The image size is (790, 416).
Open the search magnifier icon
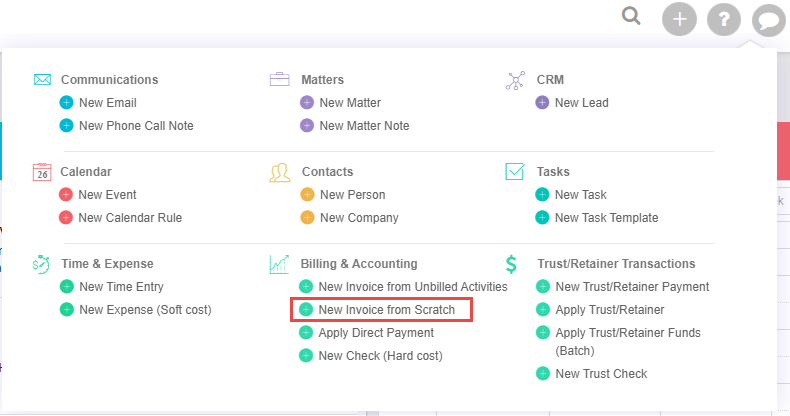click(x=631, y=16)
